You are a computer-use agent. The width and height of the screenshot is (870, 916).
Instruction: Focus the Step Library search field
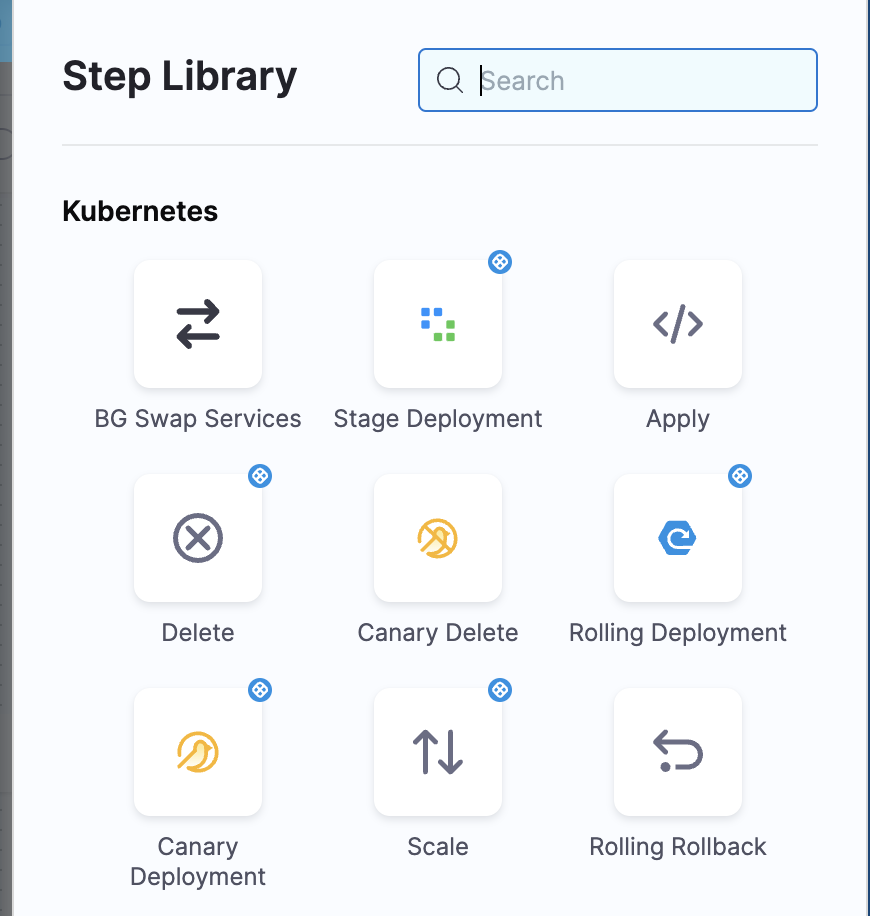[618, 80]
